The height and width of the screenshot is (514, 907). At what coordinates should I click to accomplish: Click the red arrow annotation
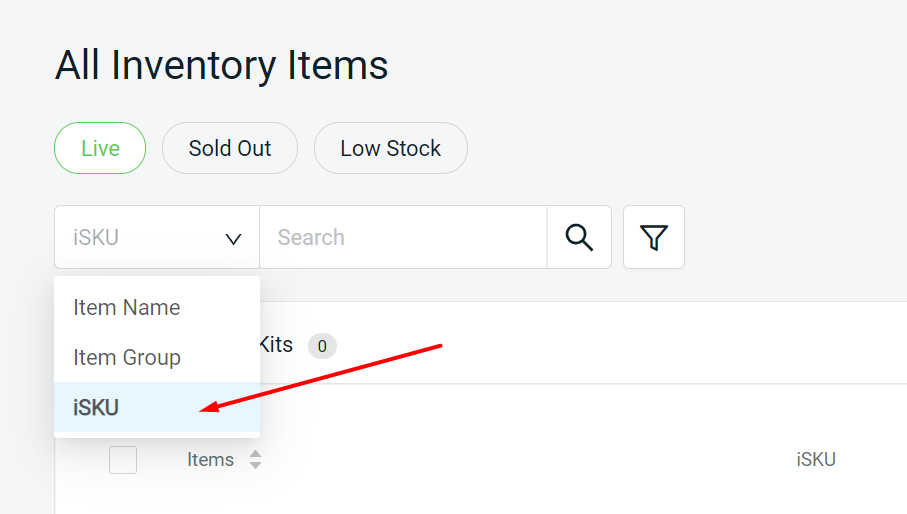tap(320, 377)
